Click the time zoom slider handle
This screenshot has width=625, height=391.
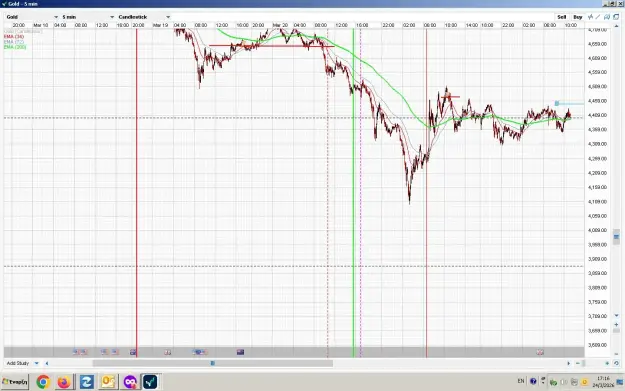[583, 363]
